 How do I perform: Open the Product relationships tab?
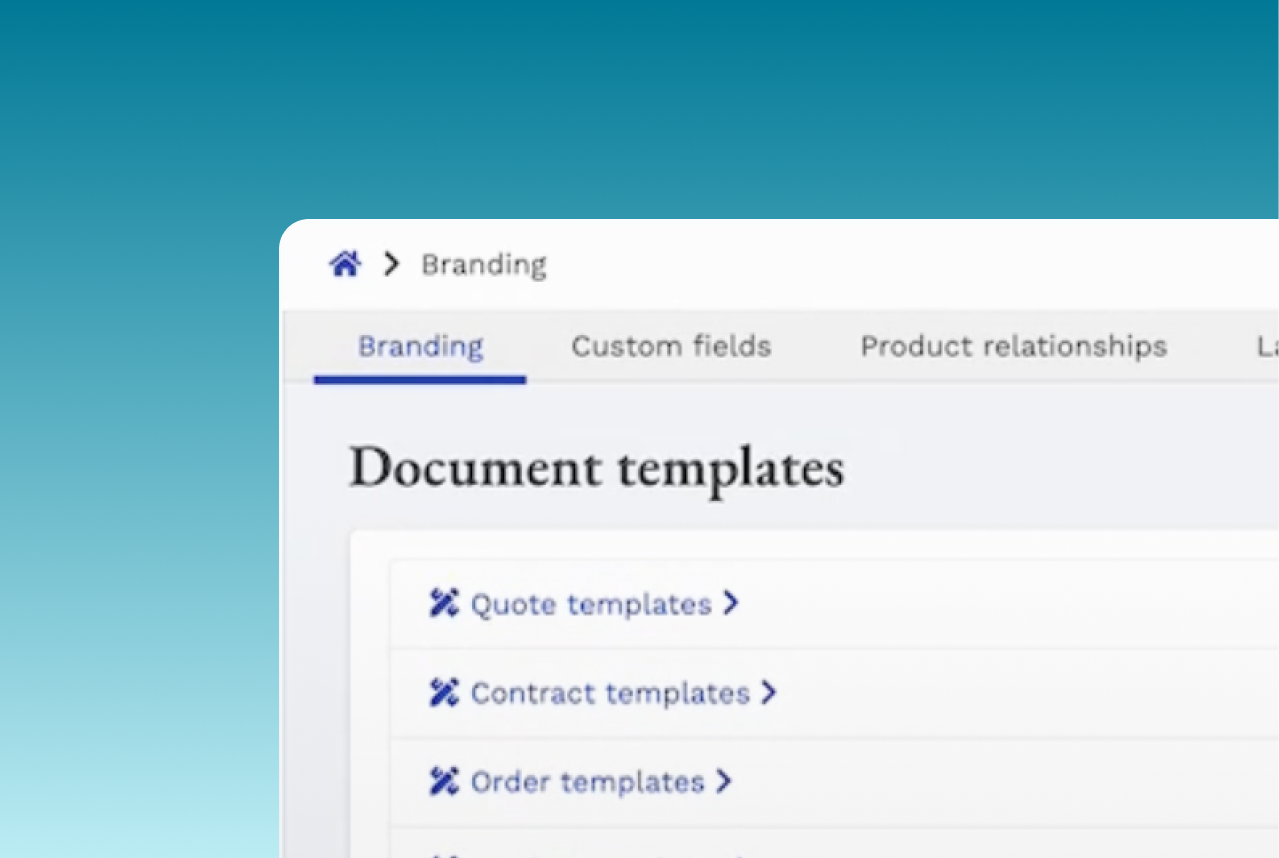tap(1012, 346)
